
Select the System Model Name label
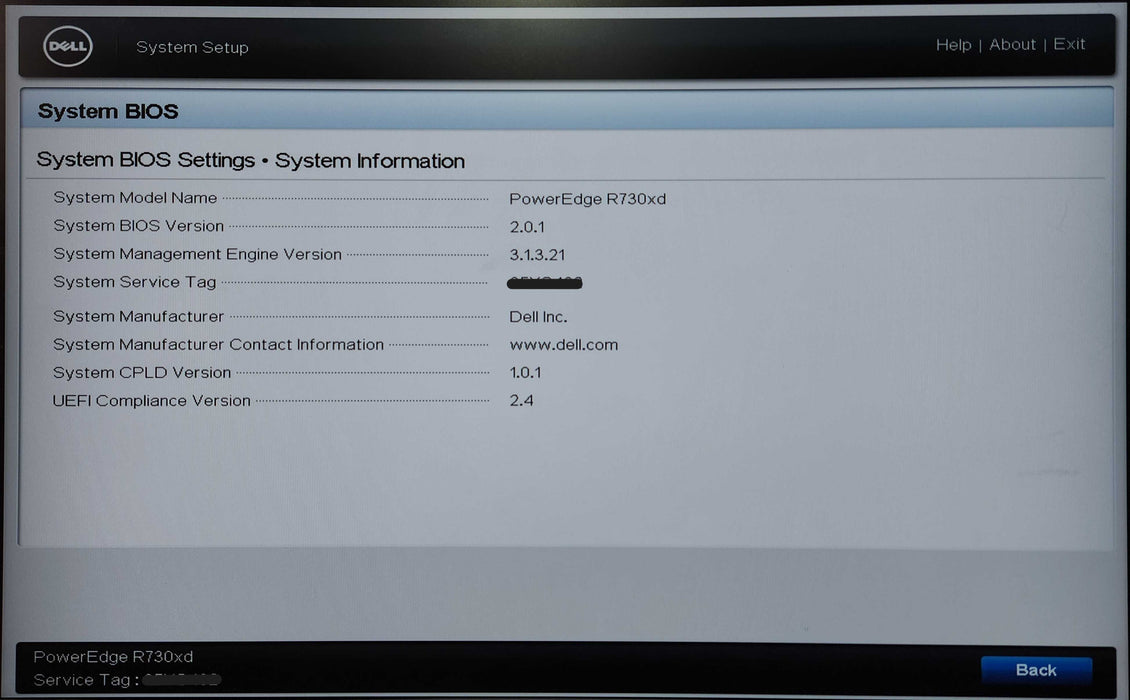(x=135, y=198)
